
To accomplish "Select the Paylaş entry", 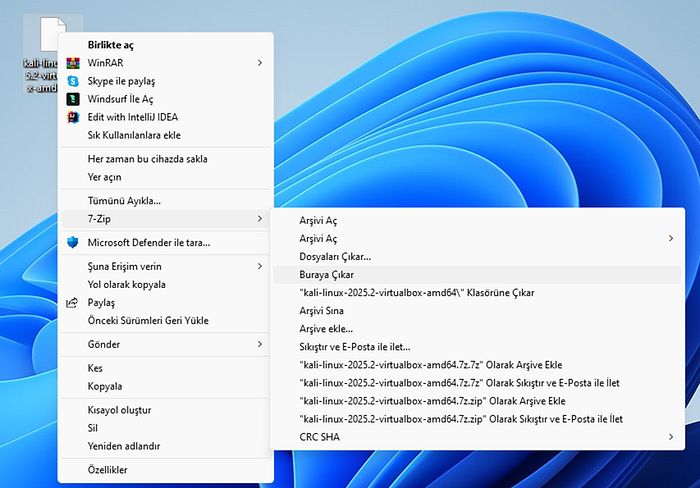I will 166,303.
